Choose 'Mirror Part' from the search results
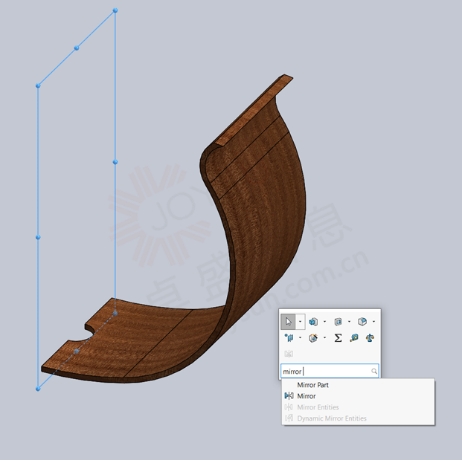This screenshot has height=461, width=462. (313, 385)
